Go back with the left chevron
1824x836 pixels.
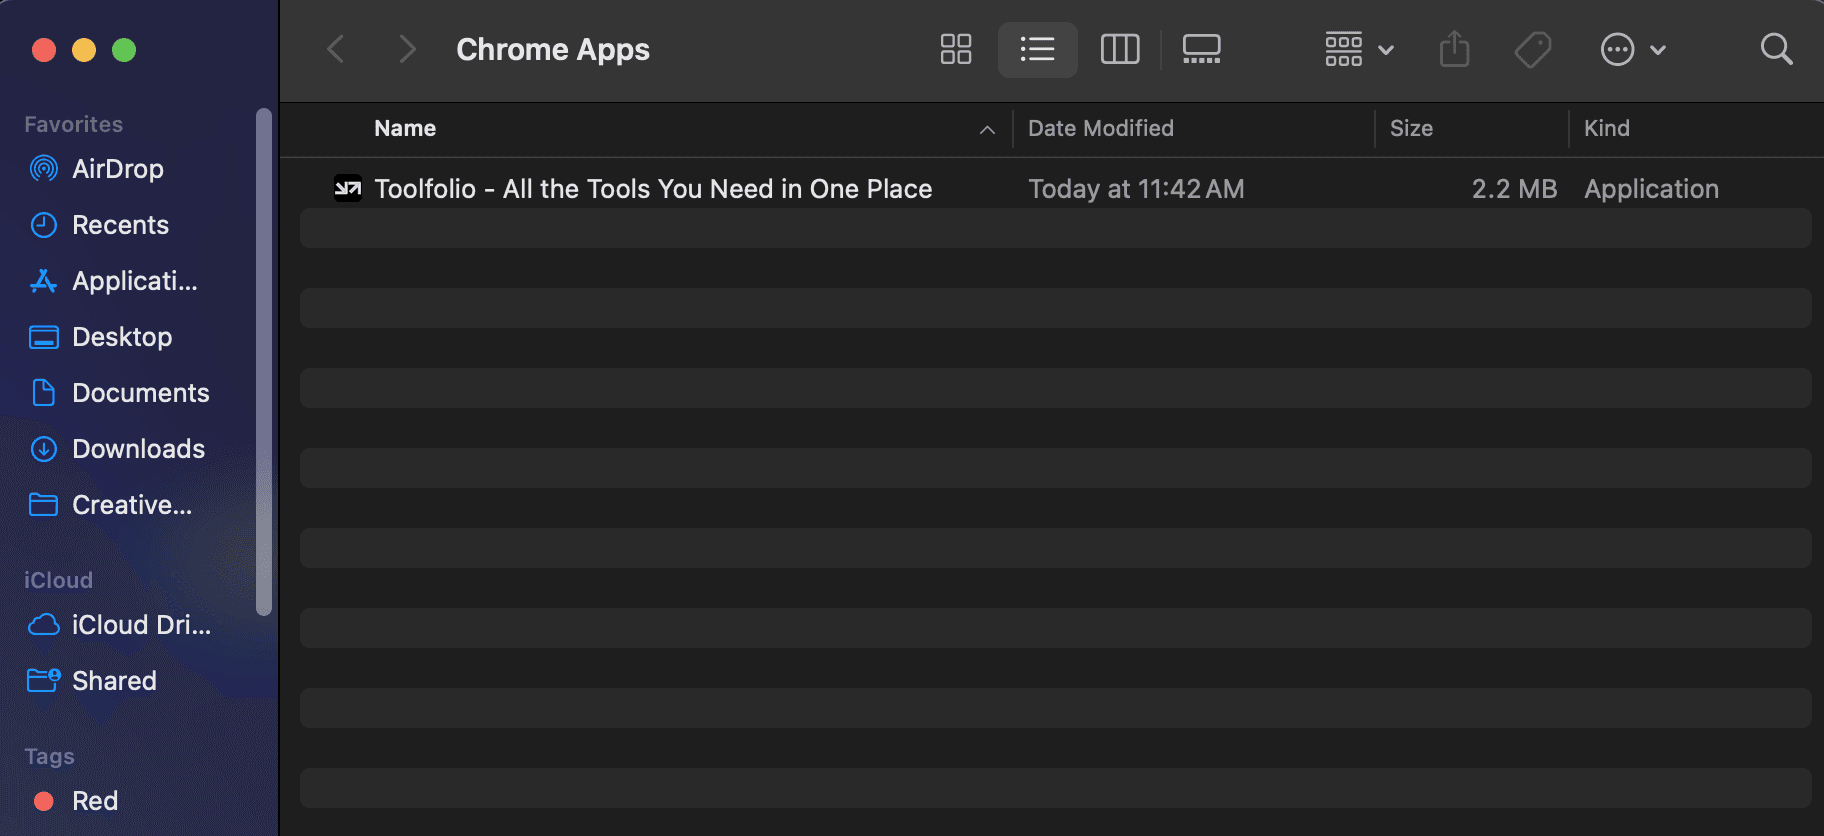click(336, 49)
